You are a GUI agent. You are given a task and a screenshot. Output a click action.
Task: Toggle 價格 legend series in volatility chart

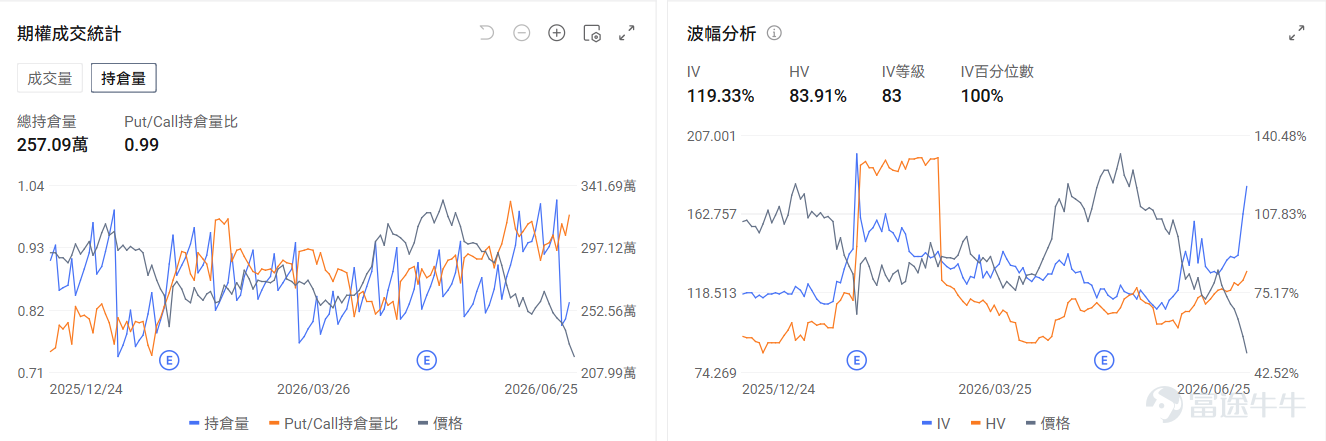(1047, 423)
